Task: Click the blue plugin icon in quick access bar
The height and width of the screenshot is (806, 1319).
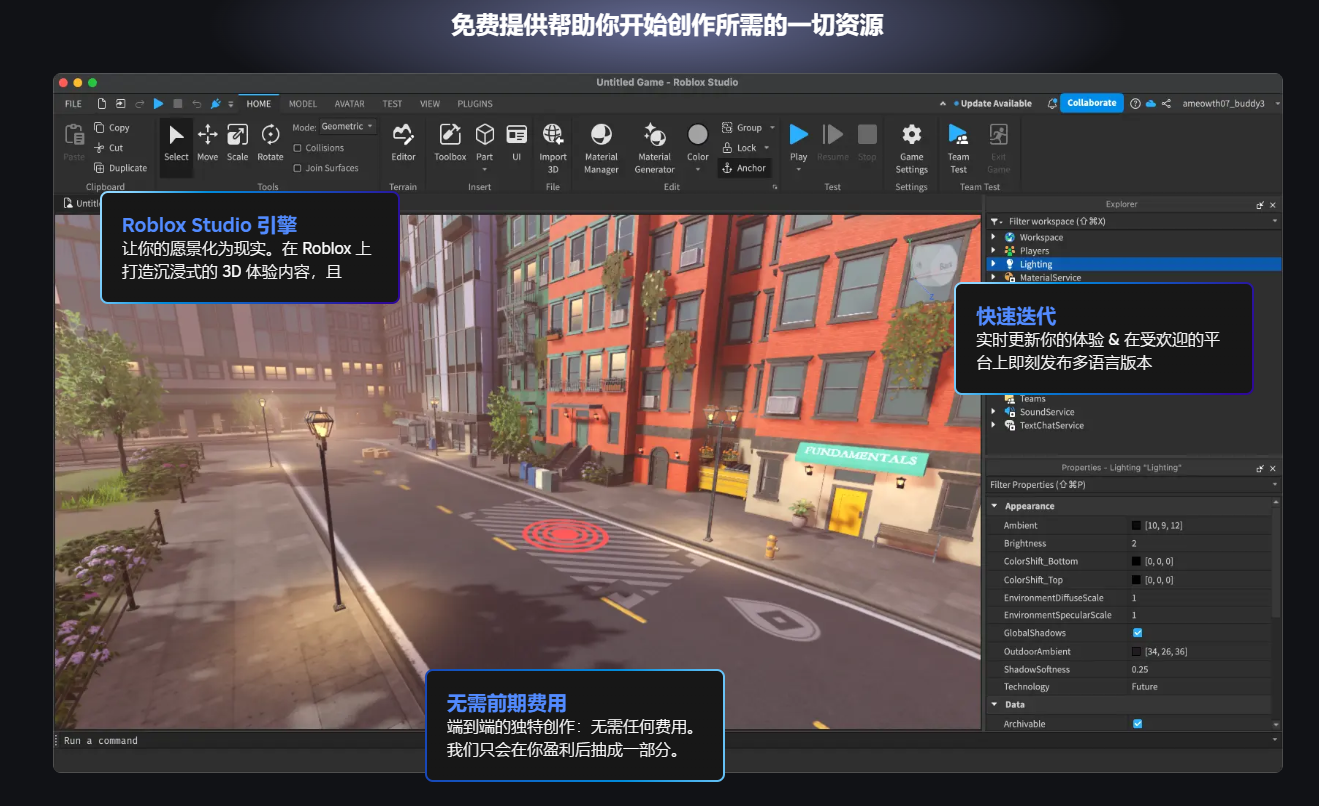Action: pyautogui.click(x=215, y=103)
